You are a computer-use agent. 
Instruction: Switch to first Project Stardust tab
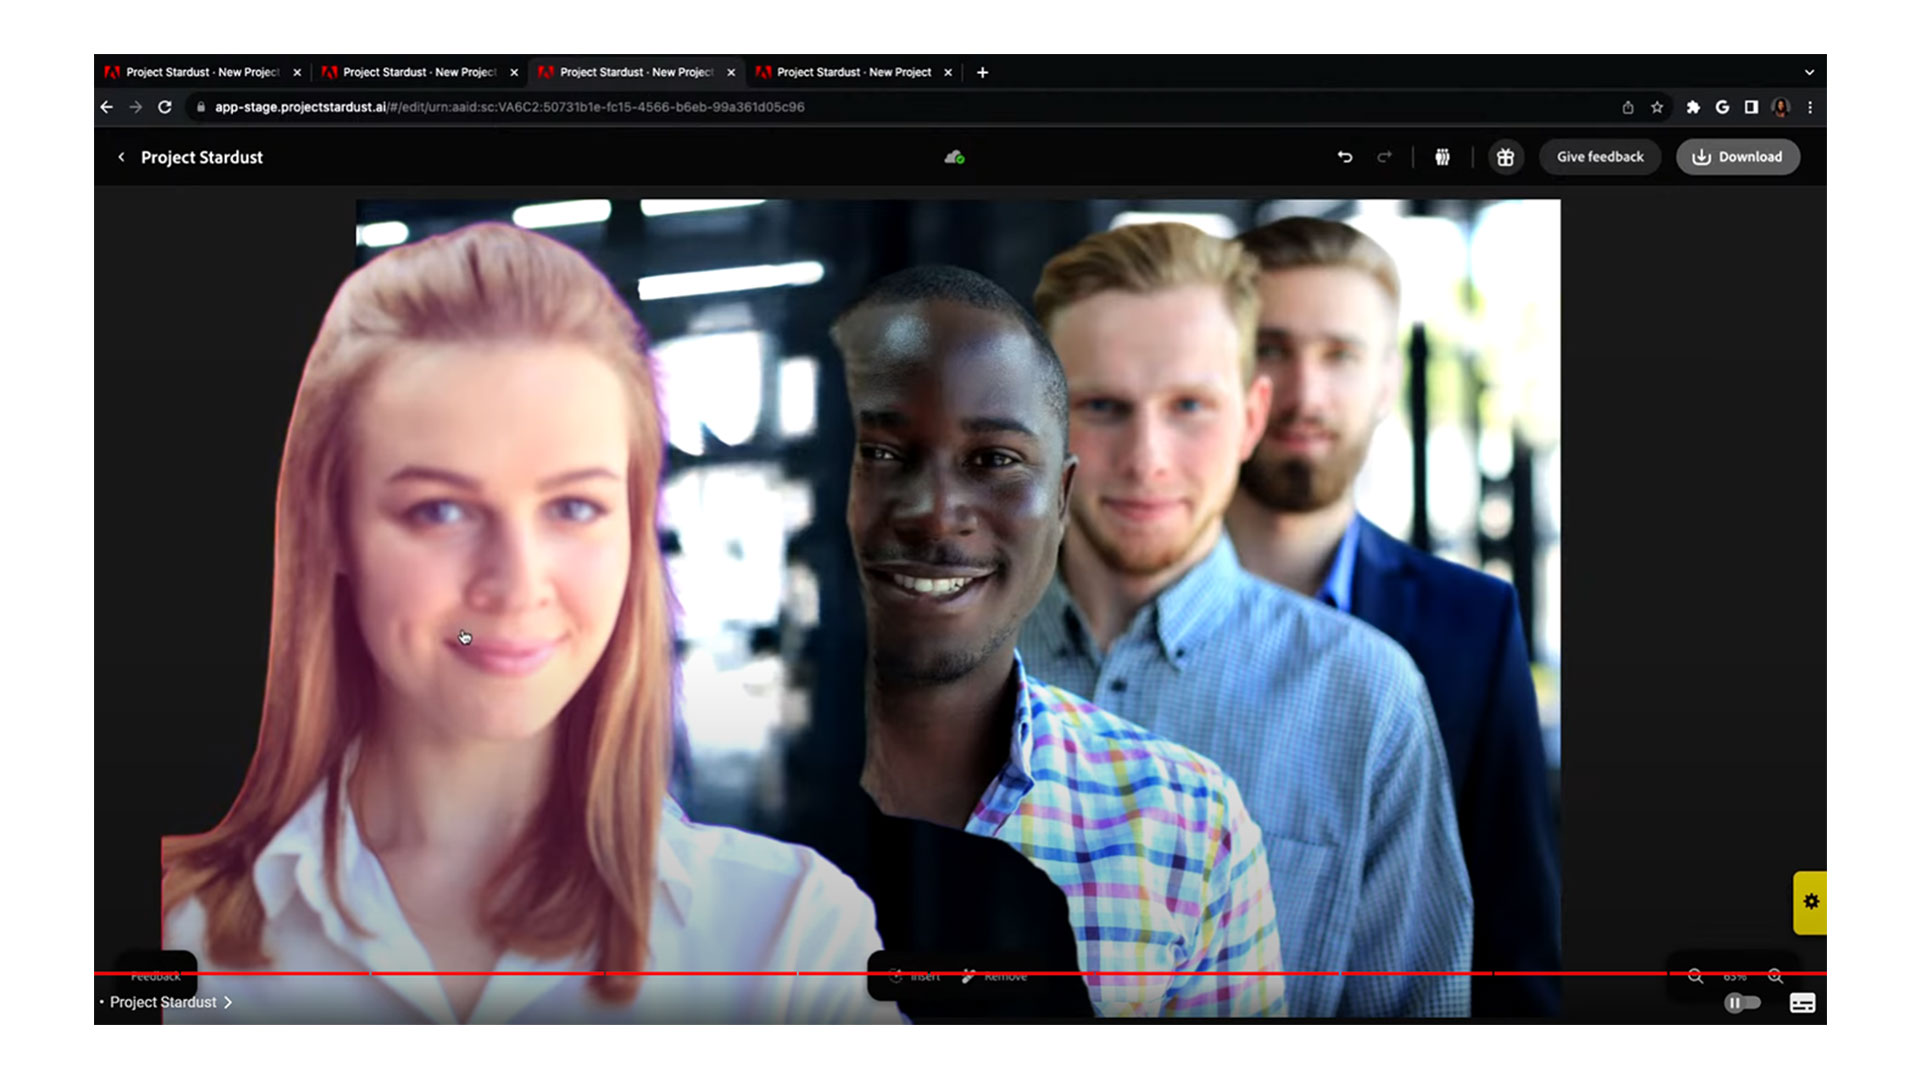click(200, 72)
